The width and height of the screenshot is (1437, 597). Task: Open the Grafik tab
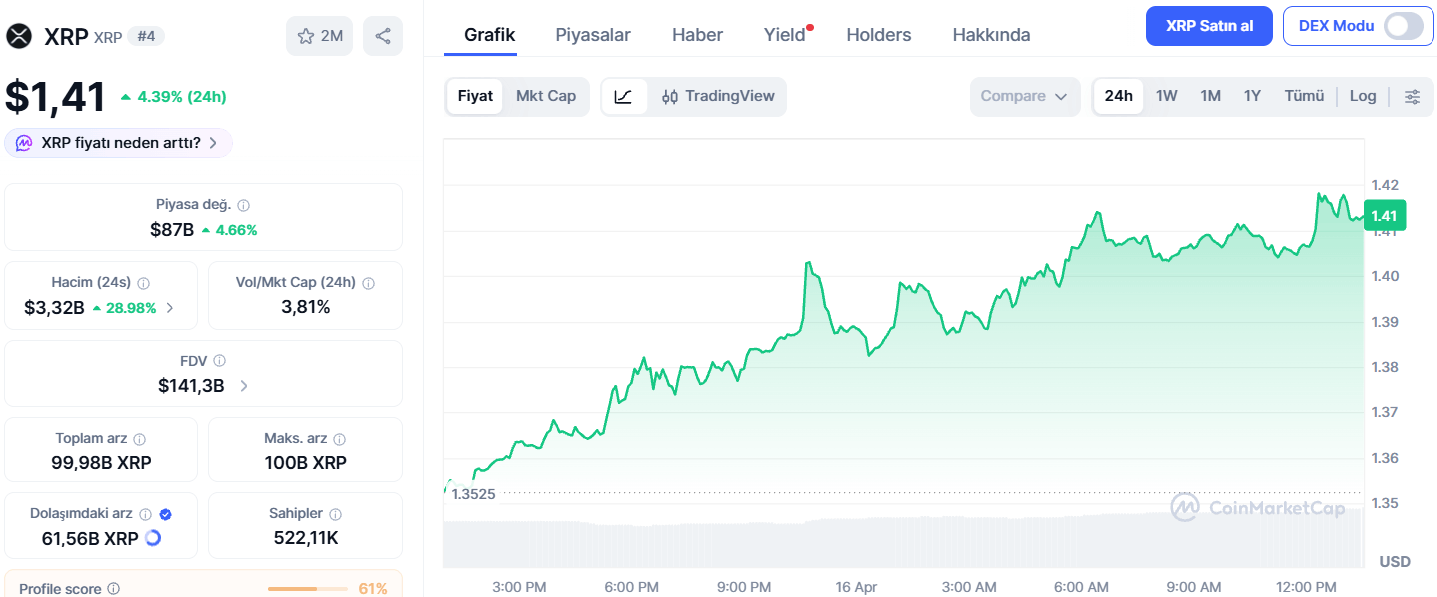pyautogui.click(x=490, y=35)
